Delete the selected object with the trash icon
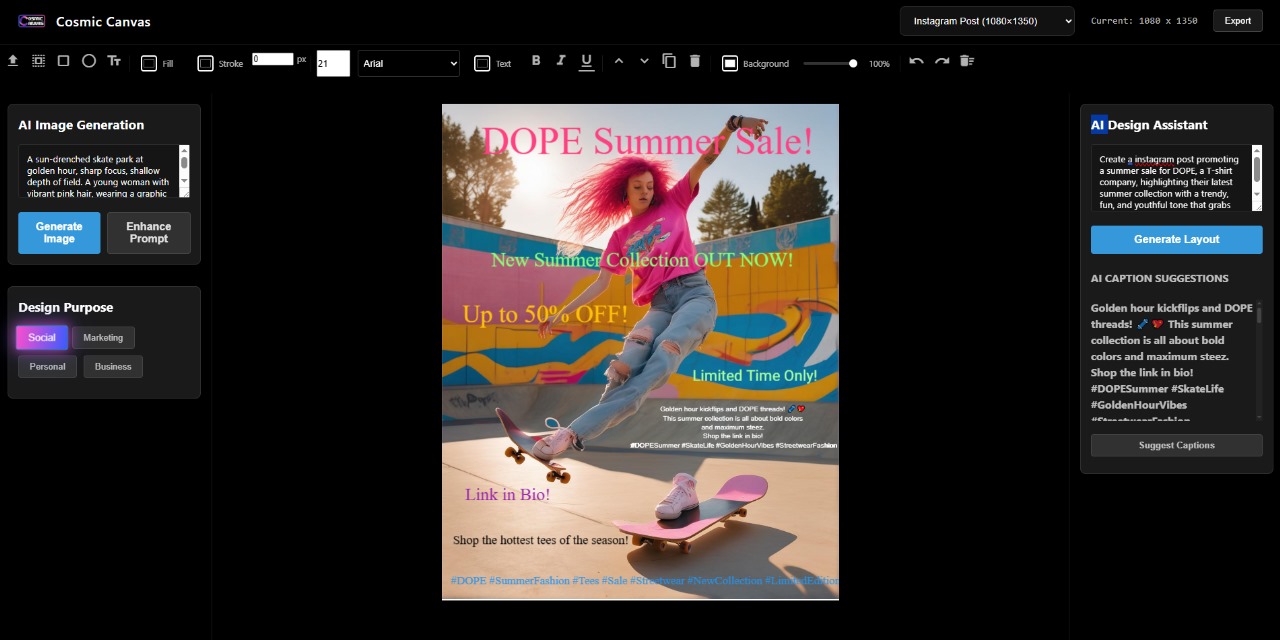Image resolution: width=1280 pixels, height=640 pixels. [x=695, y=61]
